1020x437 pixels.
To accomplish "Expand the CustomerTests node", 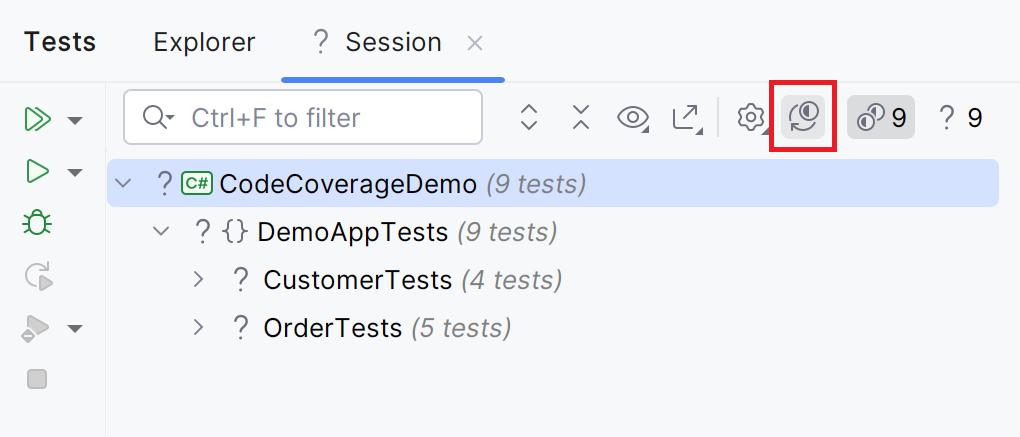I will pyautogui.click(x=198, y=280).
